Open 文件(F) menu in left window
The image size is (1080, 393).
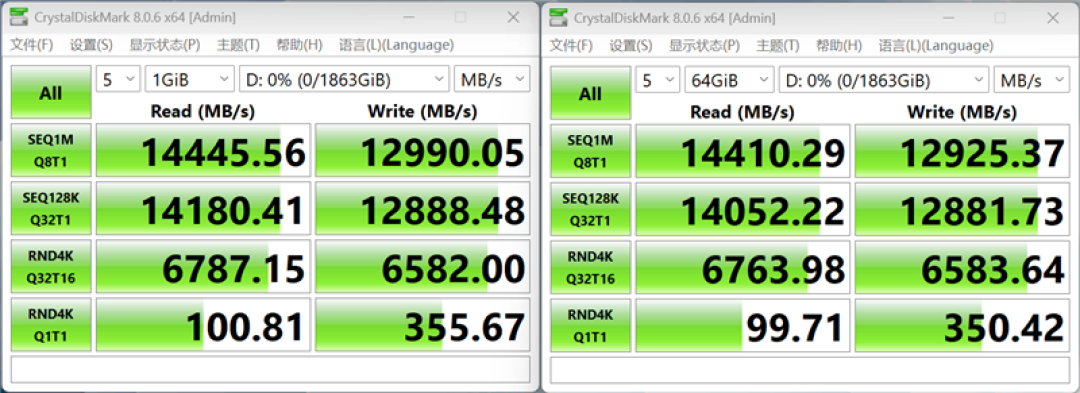click(x=32, y=45)
